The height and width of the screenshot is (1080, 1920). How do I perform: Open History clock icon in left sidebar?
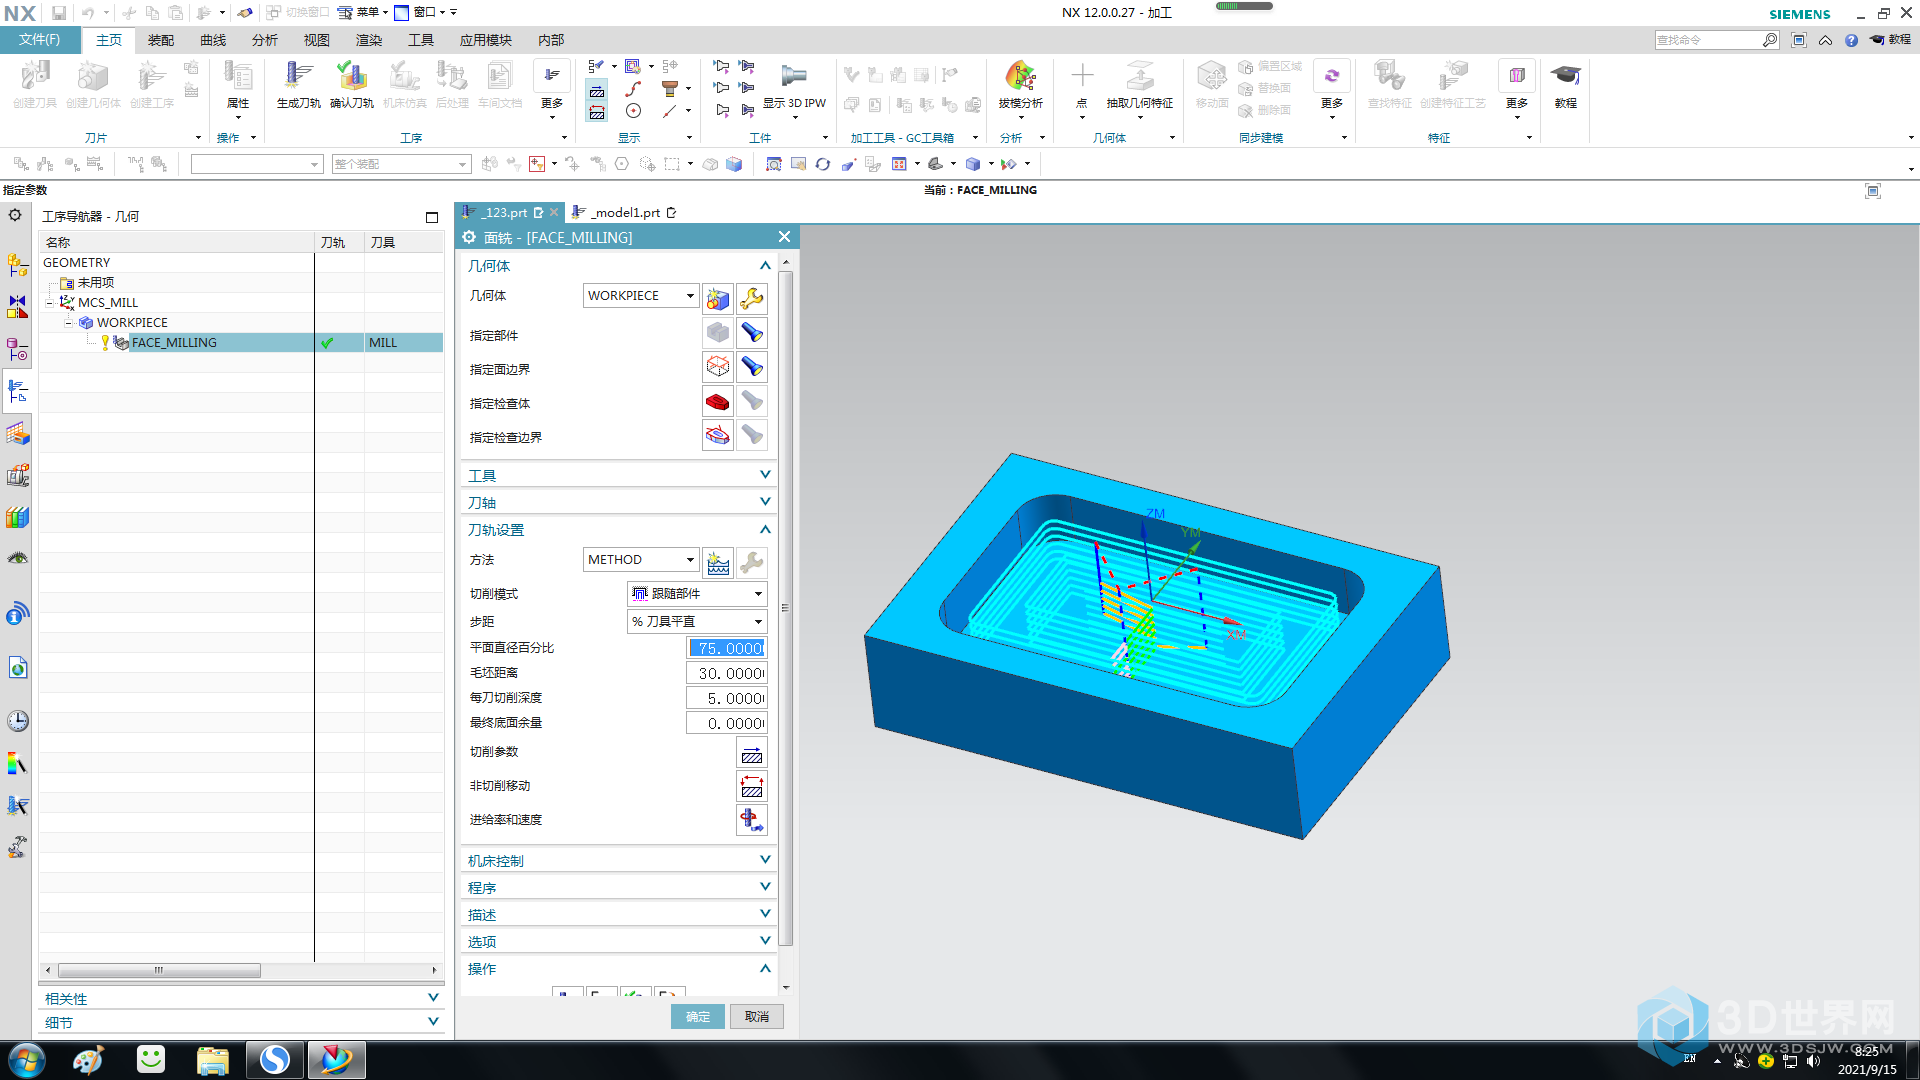click(17, 721)
